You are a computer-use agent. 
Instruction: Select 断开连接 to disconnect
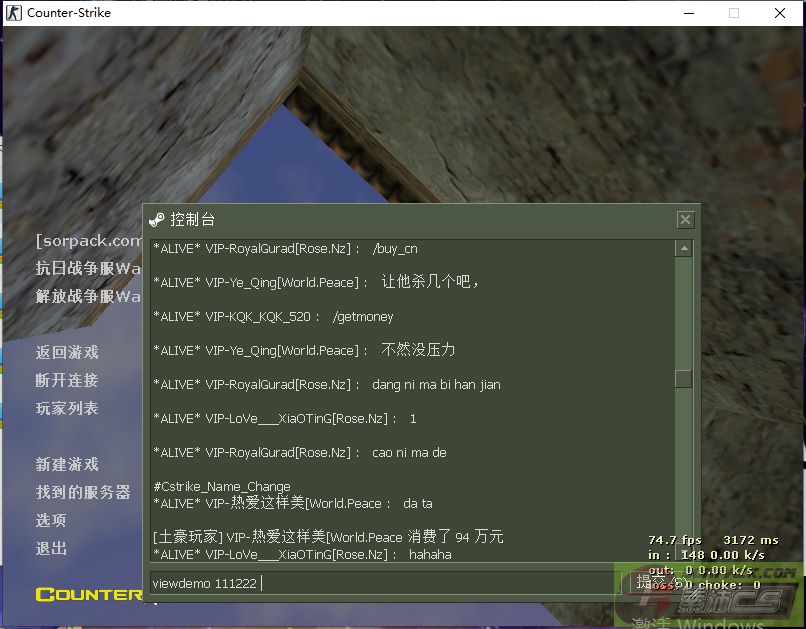[67, 380]
